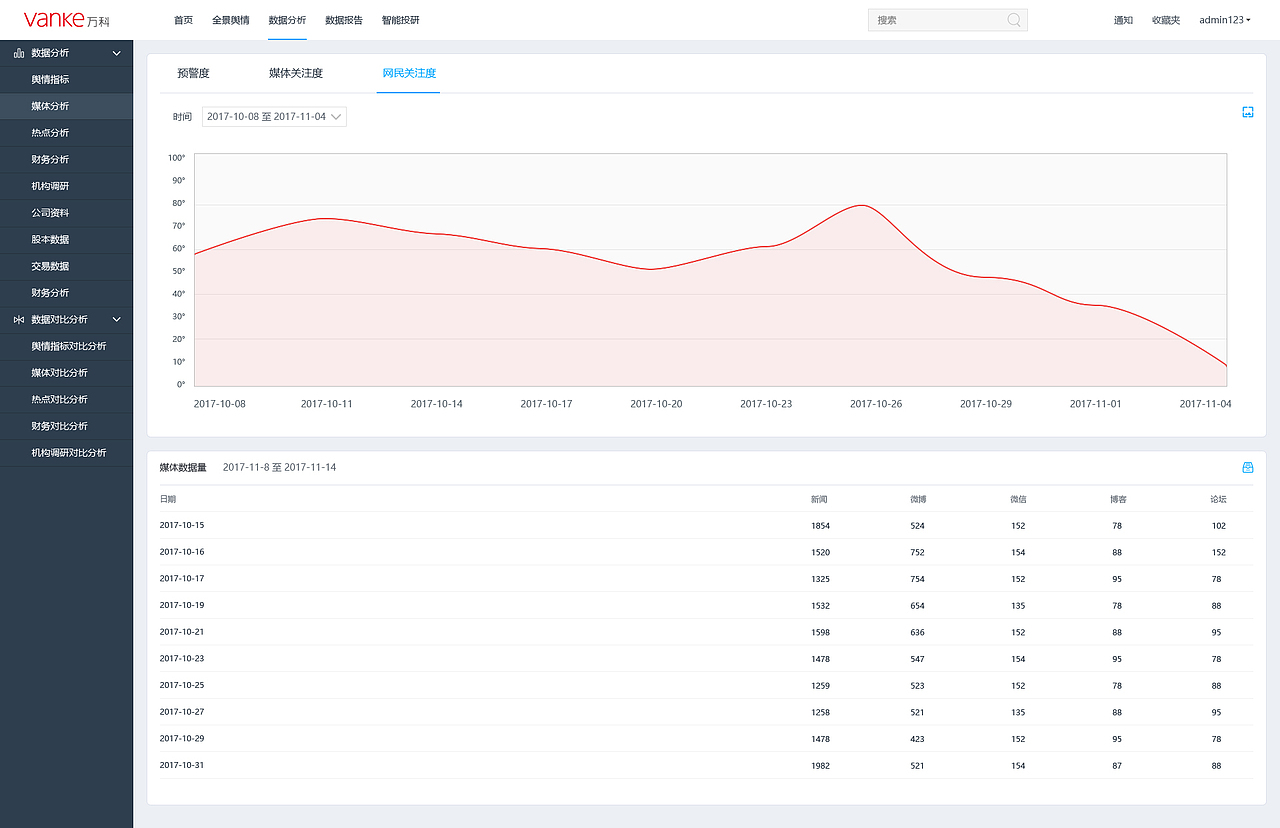Click the 2017-10-25 table row date
Viewport: 1280px width, 828px height.
[x=182, y=685]
